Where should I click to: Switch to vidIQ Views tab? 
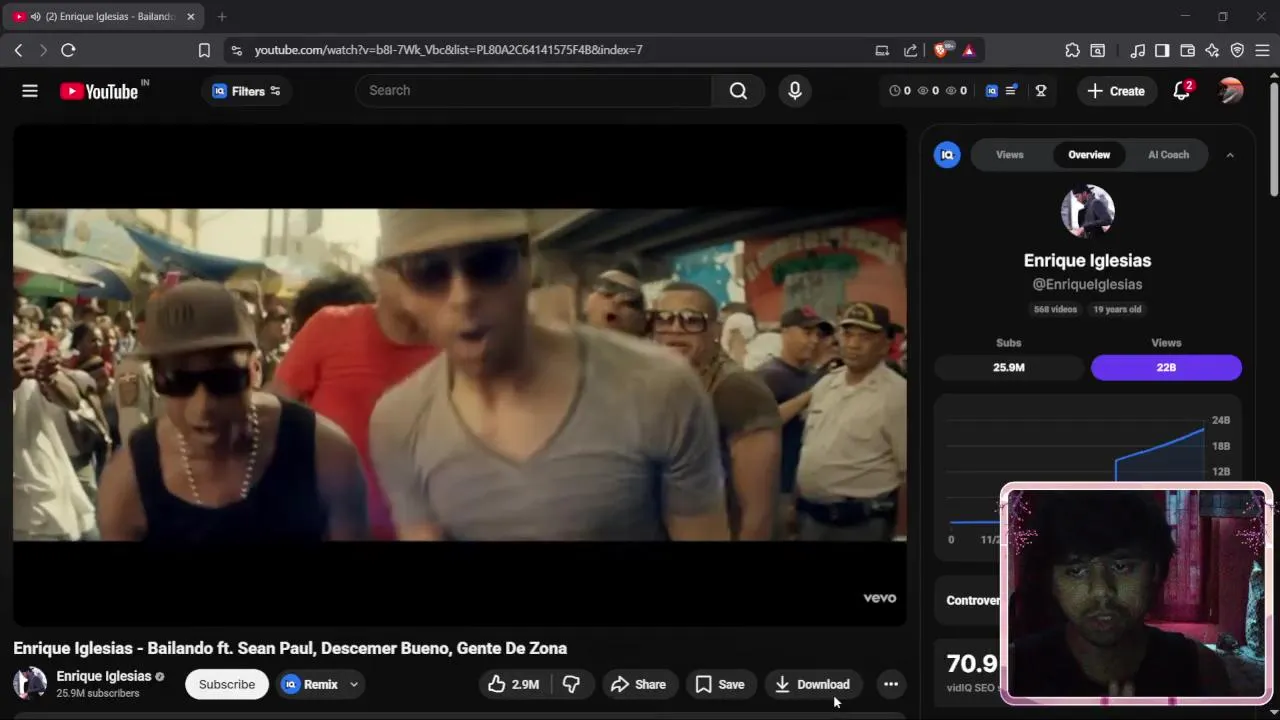[1010, 155]
